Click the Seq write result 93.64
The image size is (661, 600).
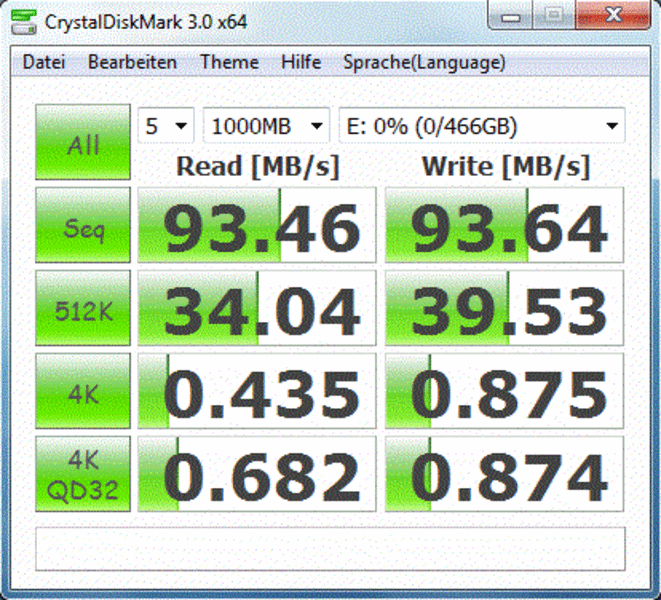pyautogui.click(x=504, y=225)
